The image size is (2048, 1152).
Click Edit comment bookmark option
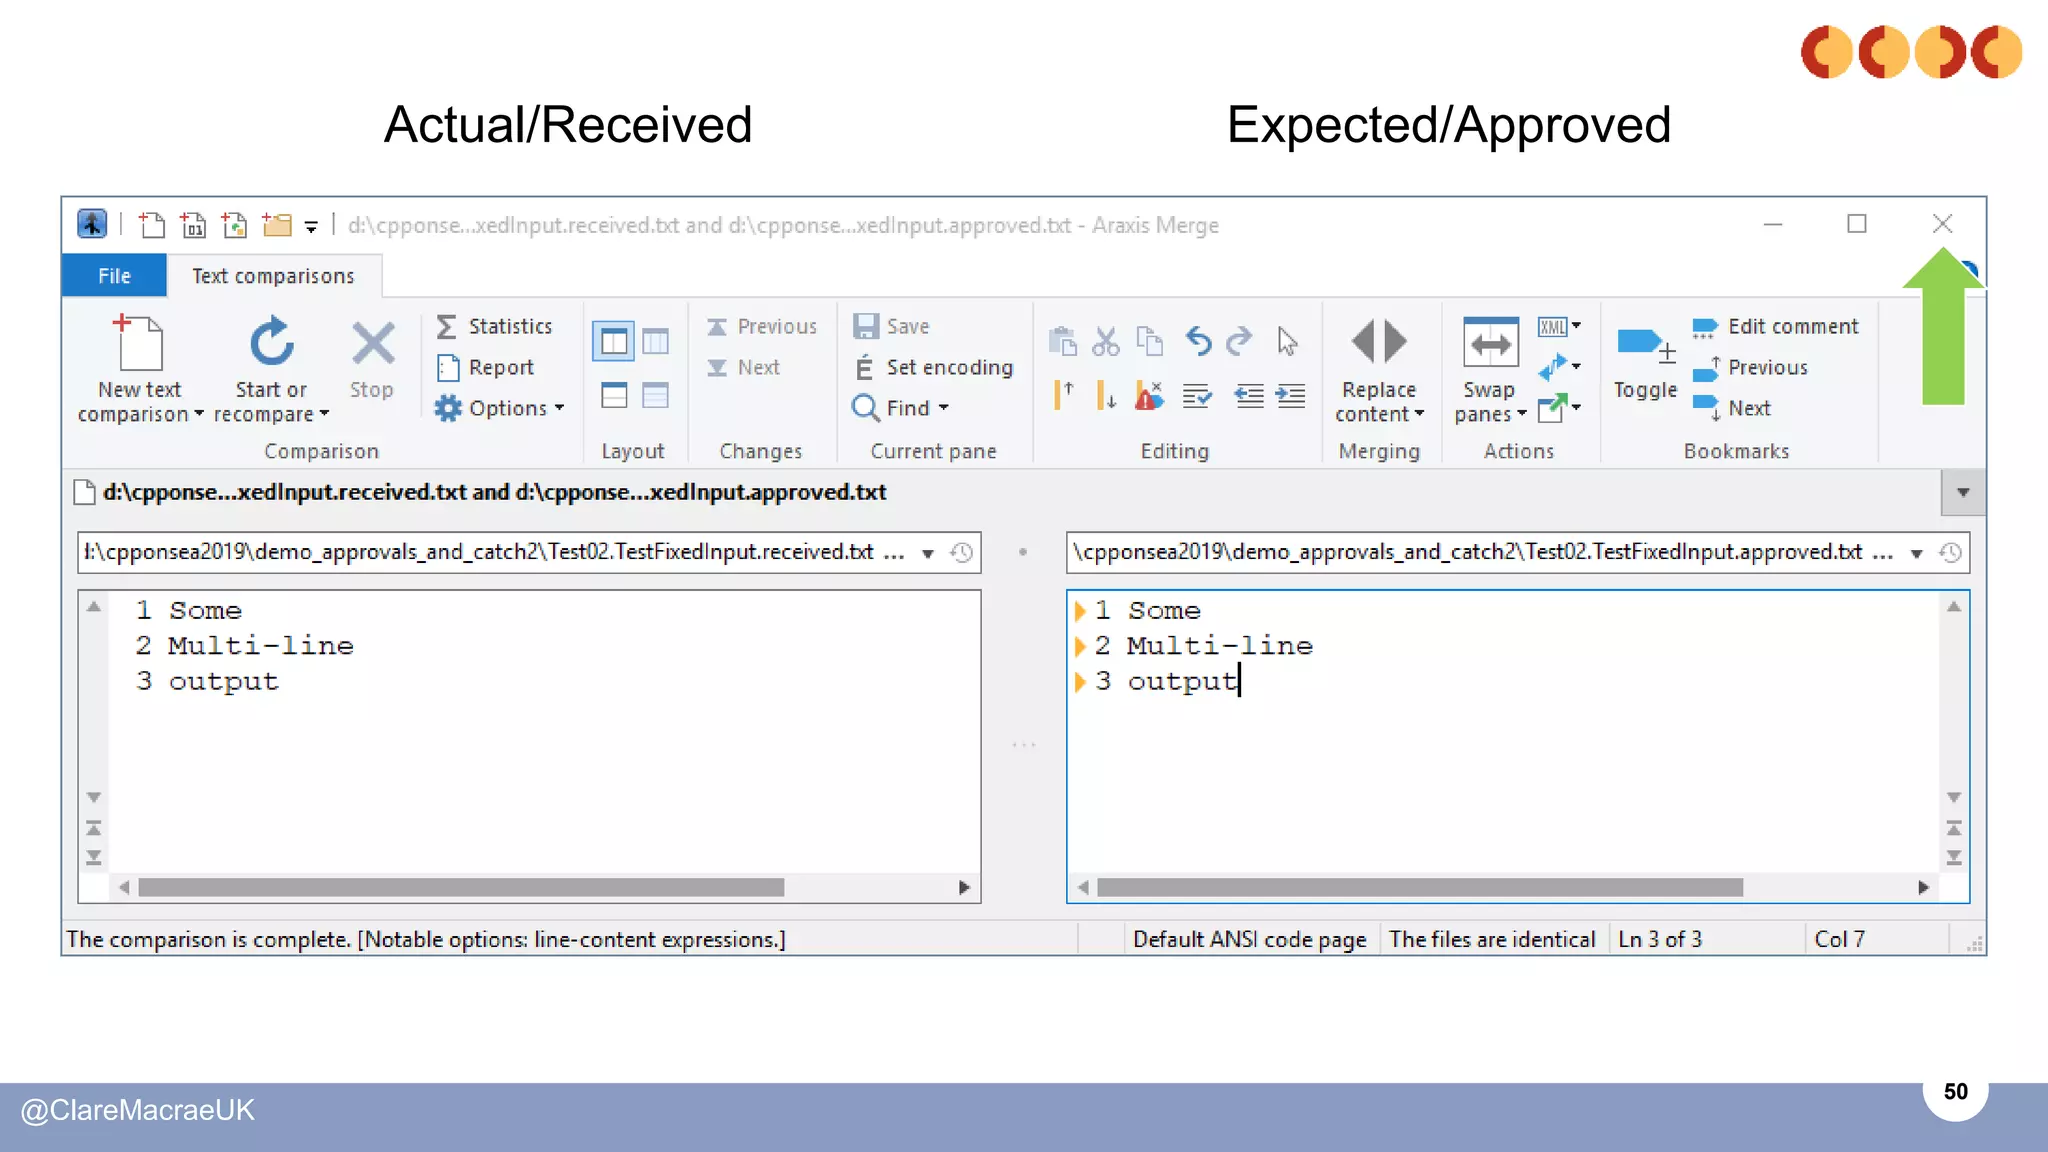pos(1775,327)
